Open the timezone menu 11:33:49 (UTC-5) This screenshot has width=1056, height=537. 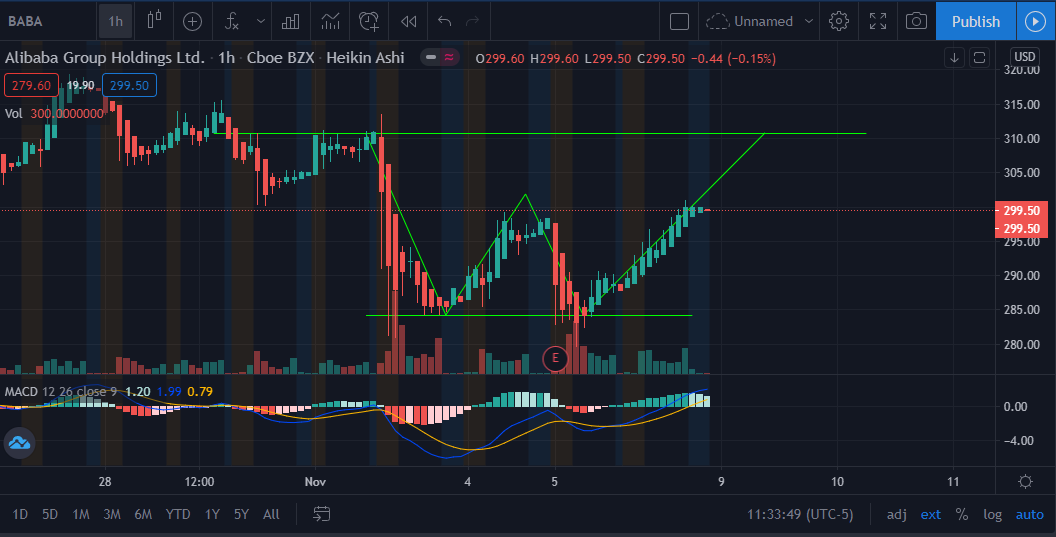coord(800,514)
